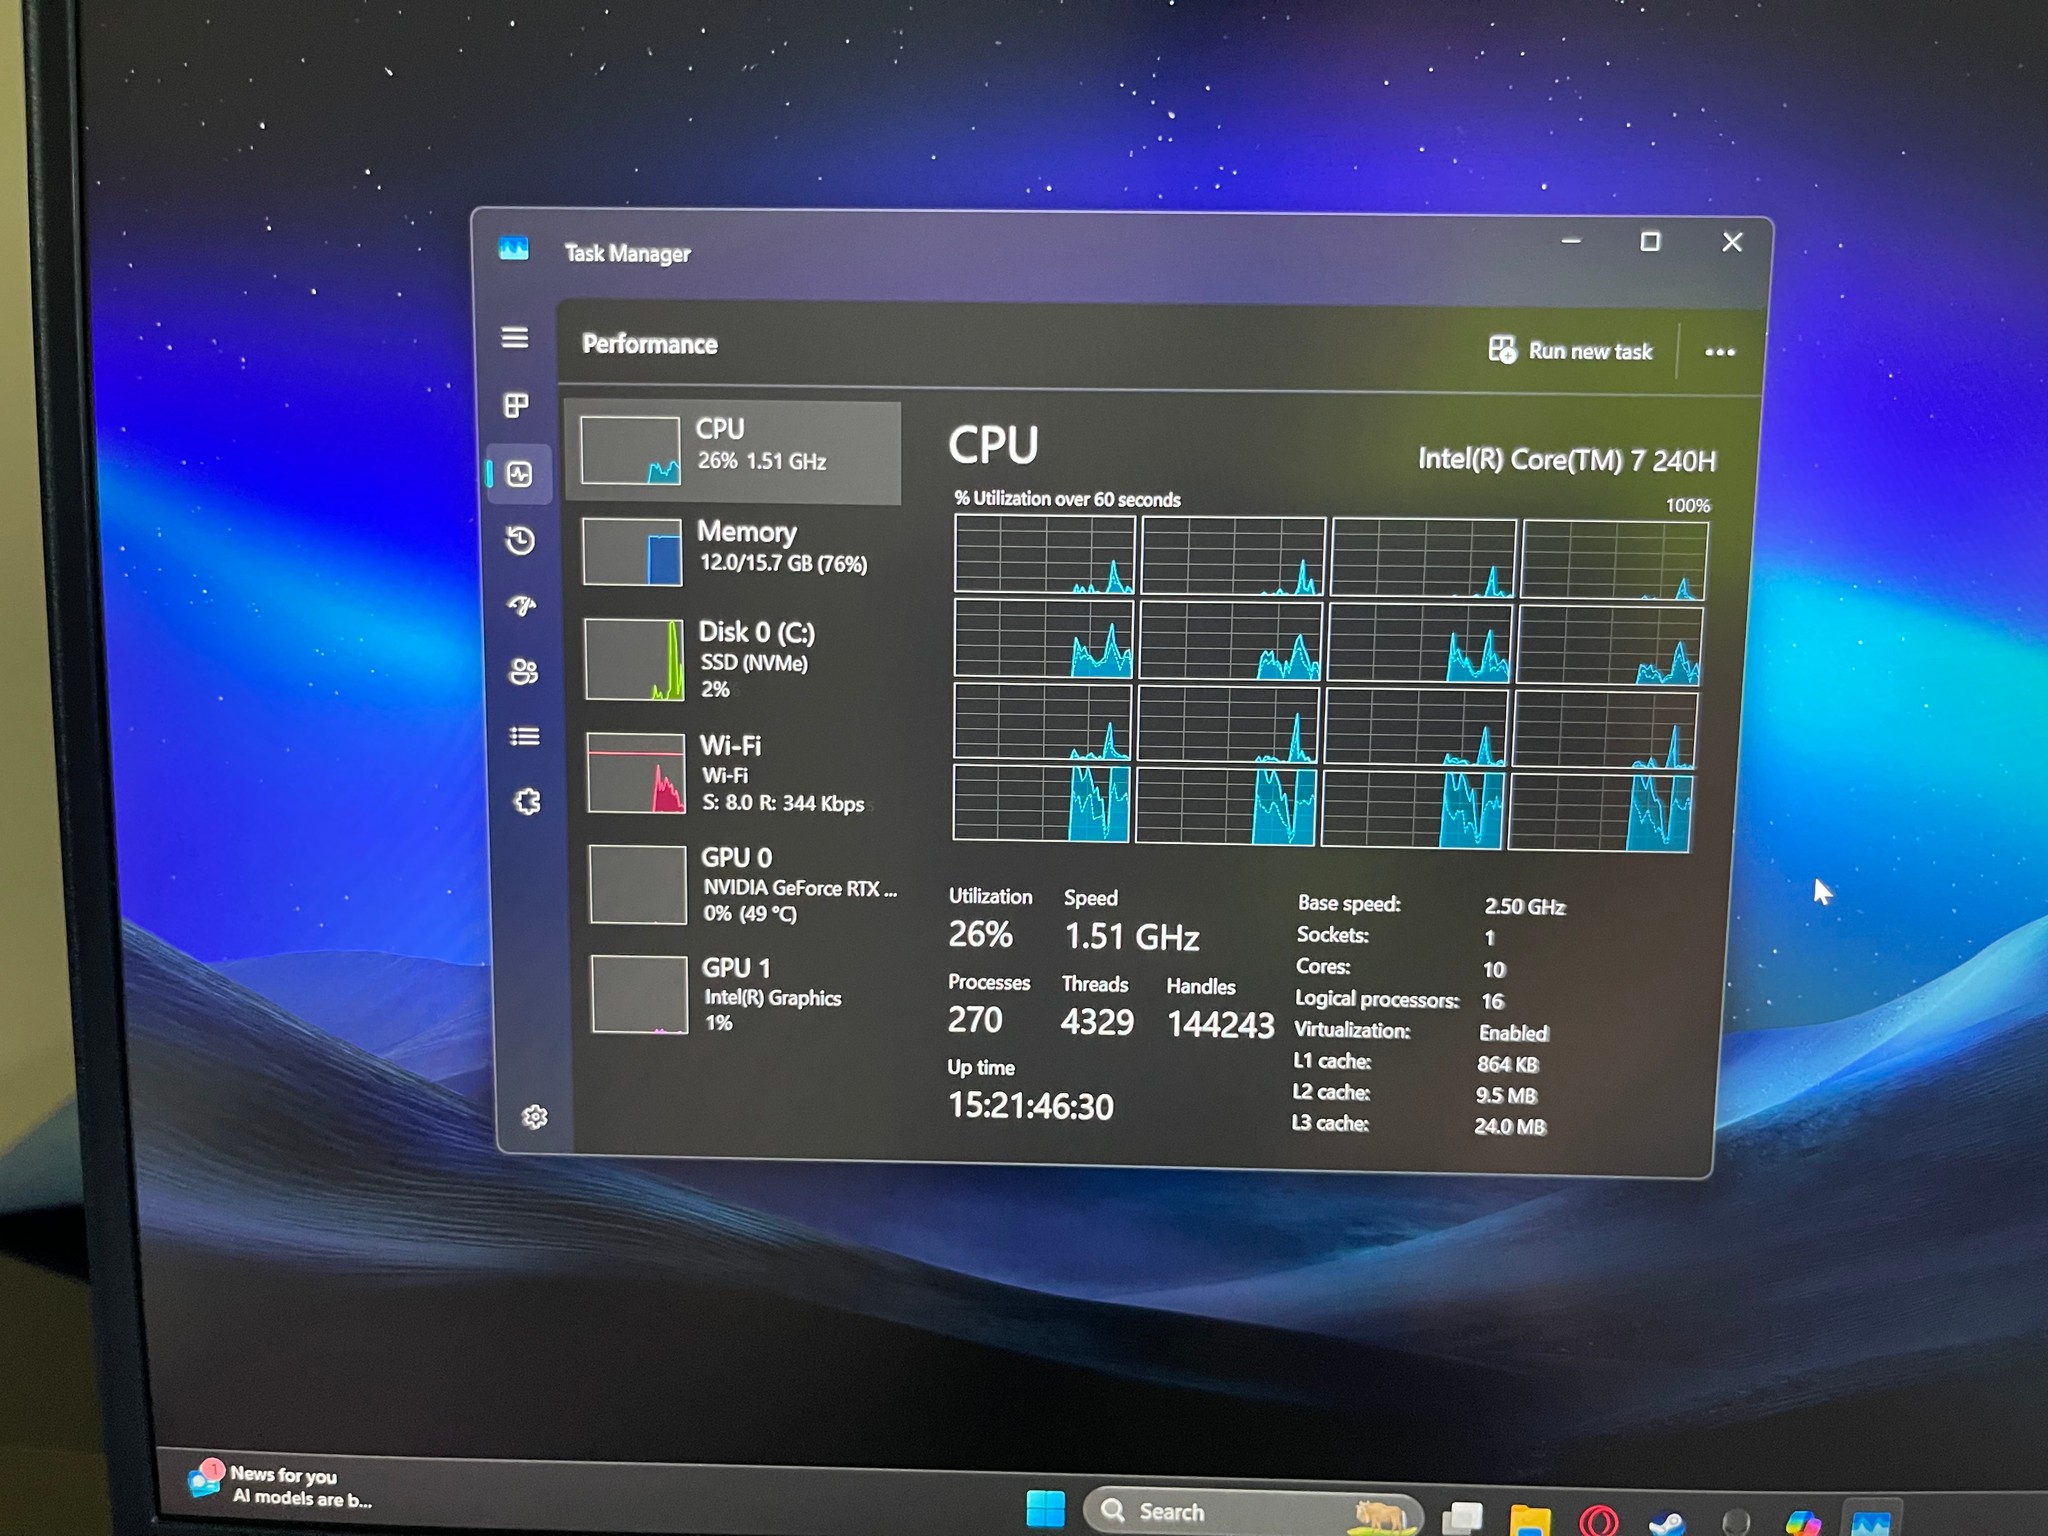Screen dimensions: 2048x1536
Task: Open Task Manager Settings gear icon
Action: click(535, 1117)
